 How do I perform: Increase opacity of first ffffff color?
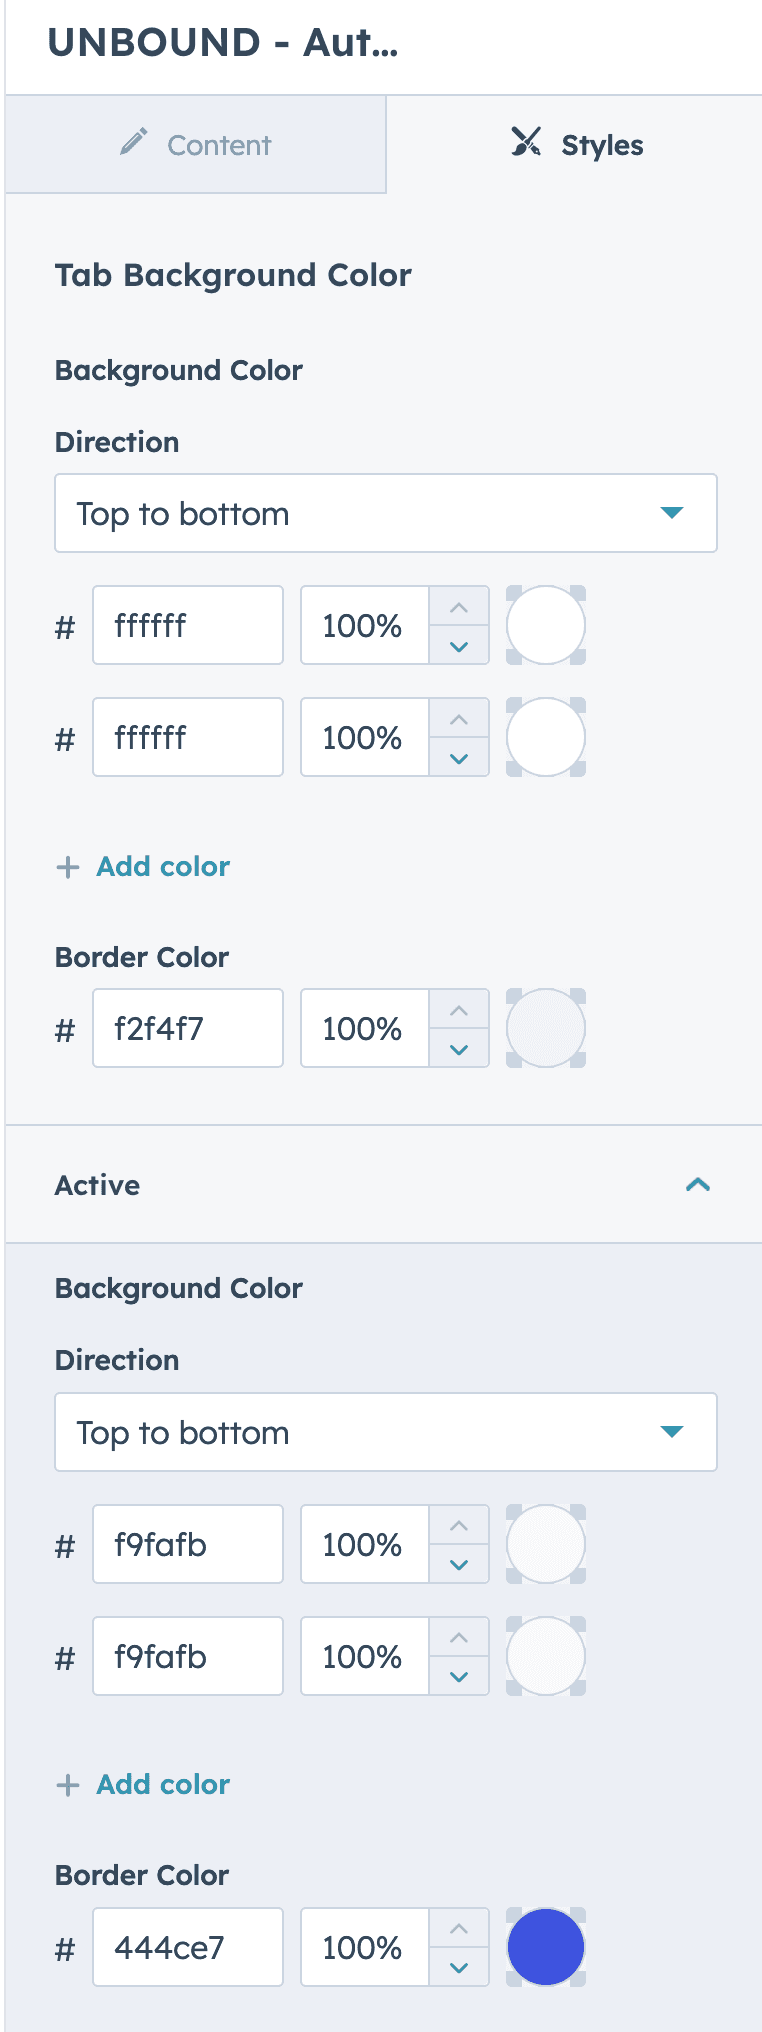[459, 608]
